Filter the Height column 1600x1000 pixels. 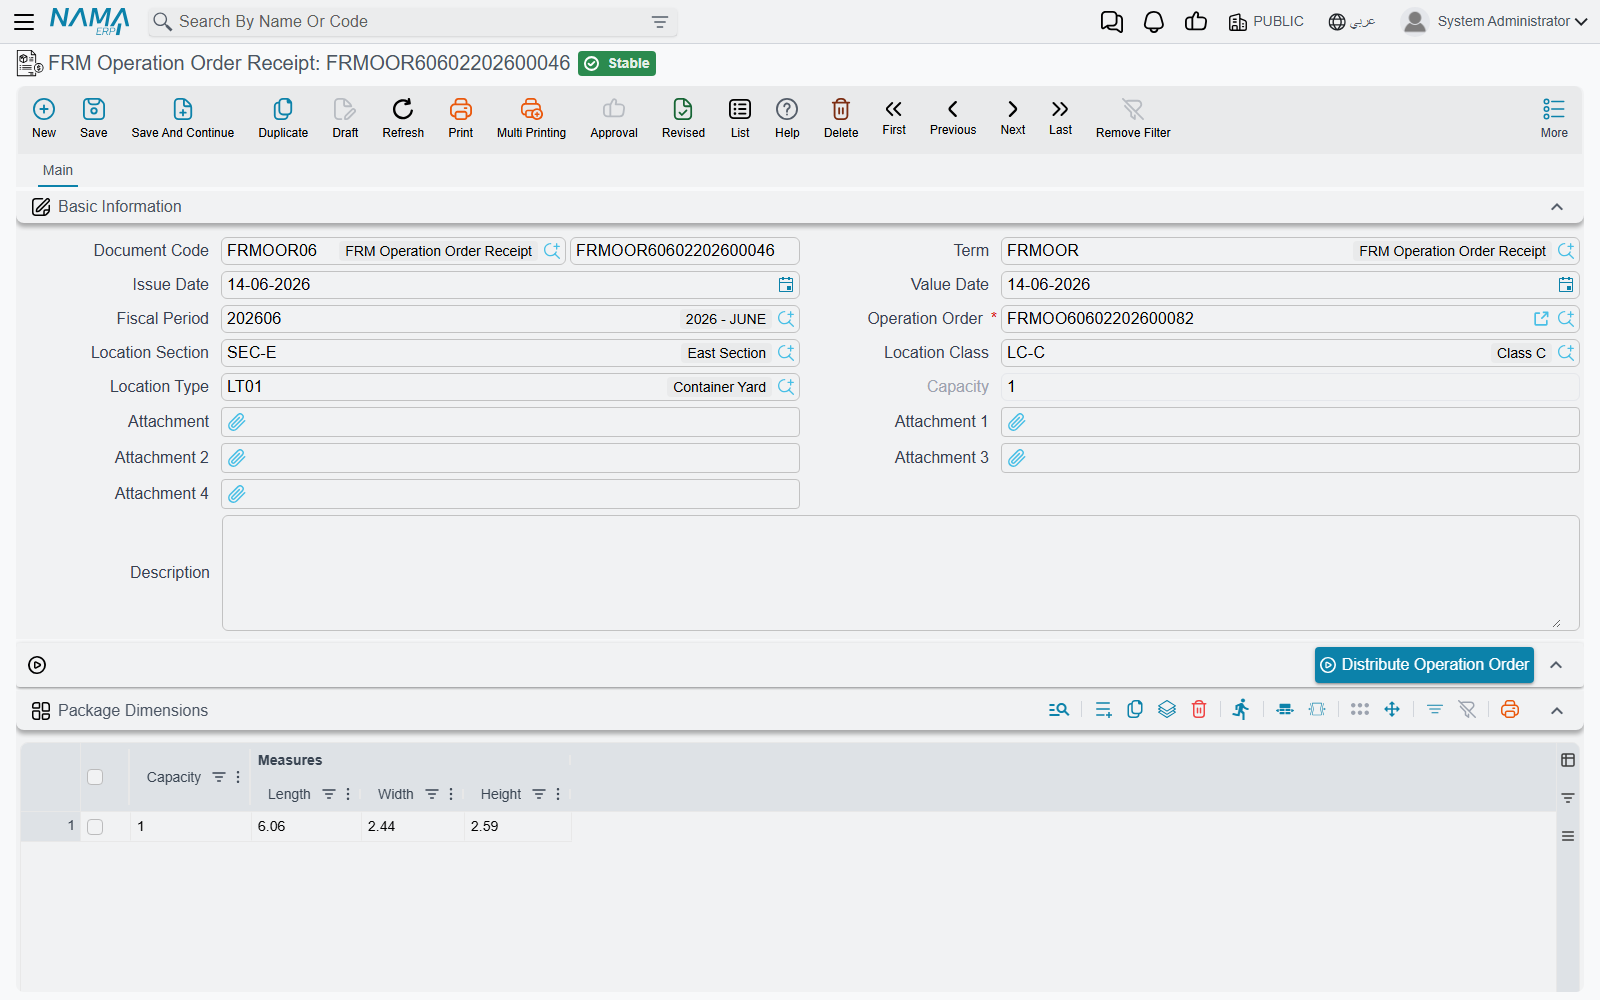pos(539,794)
